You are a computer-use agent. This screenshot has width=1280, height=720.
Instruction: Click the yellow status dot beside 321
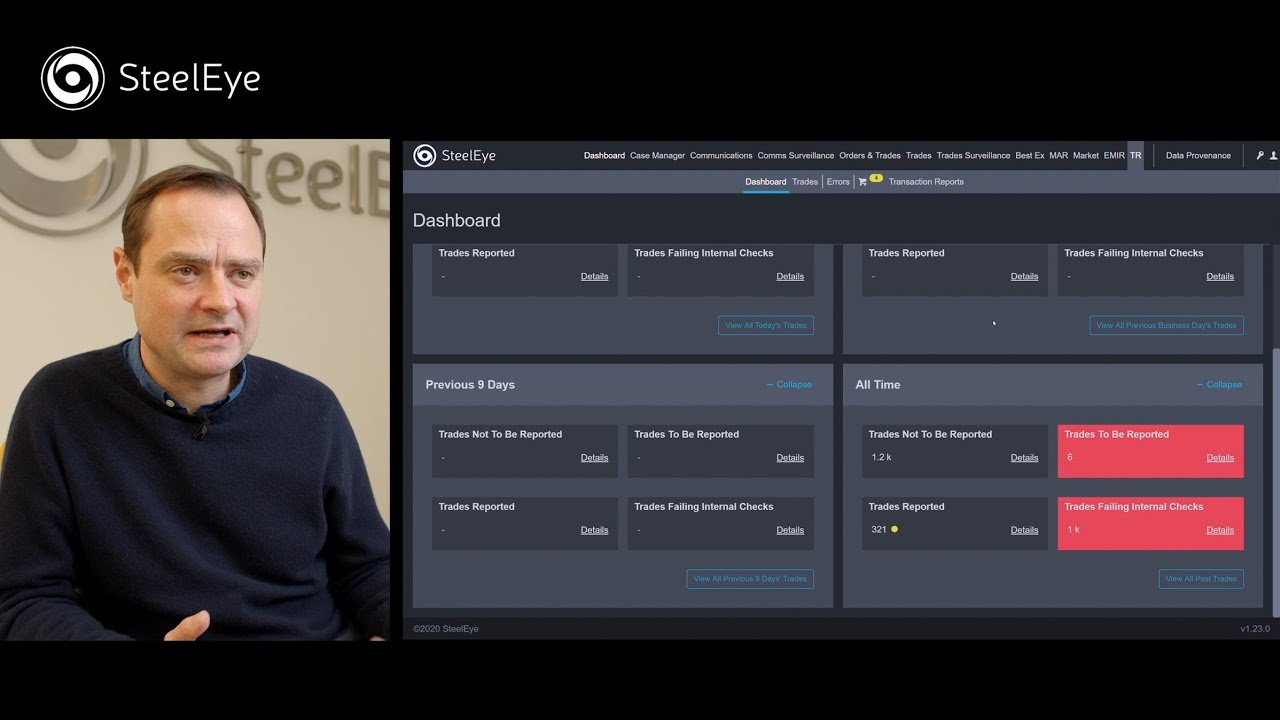coord(894,529)
